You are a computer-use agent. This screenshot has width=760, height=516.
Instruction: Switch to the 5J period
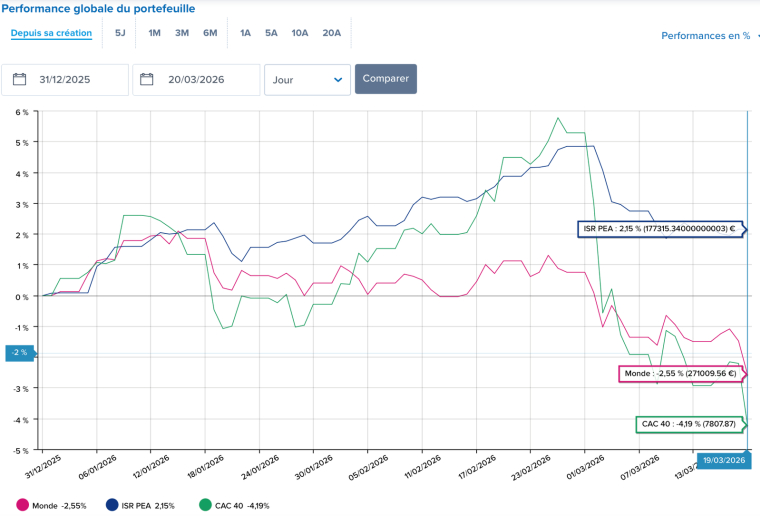pyautogui.click(x=120, y=33)
